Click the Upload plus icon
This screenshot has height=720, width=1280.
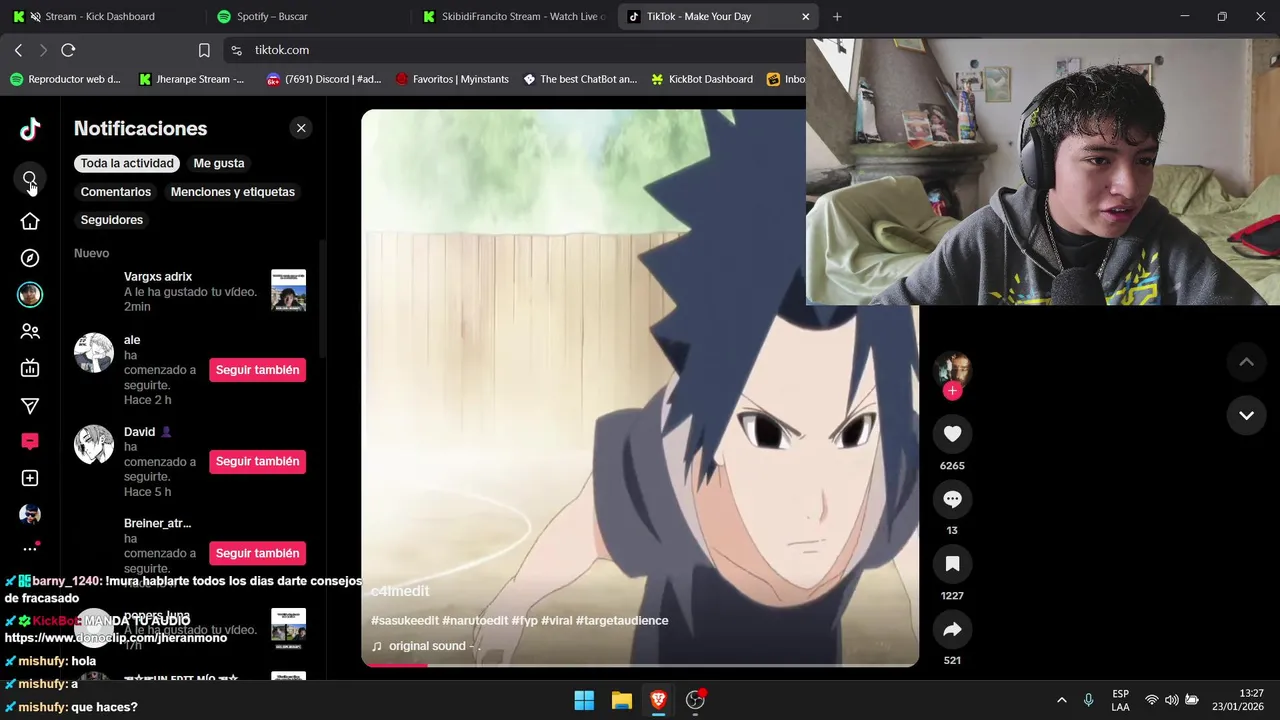(30, 478)
